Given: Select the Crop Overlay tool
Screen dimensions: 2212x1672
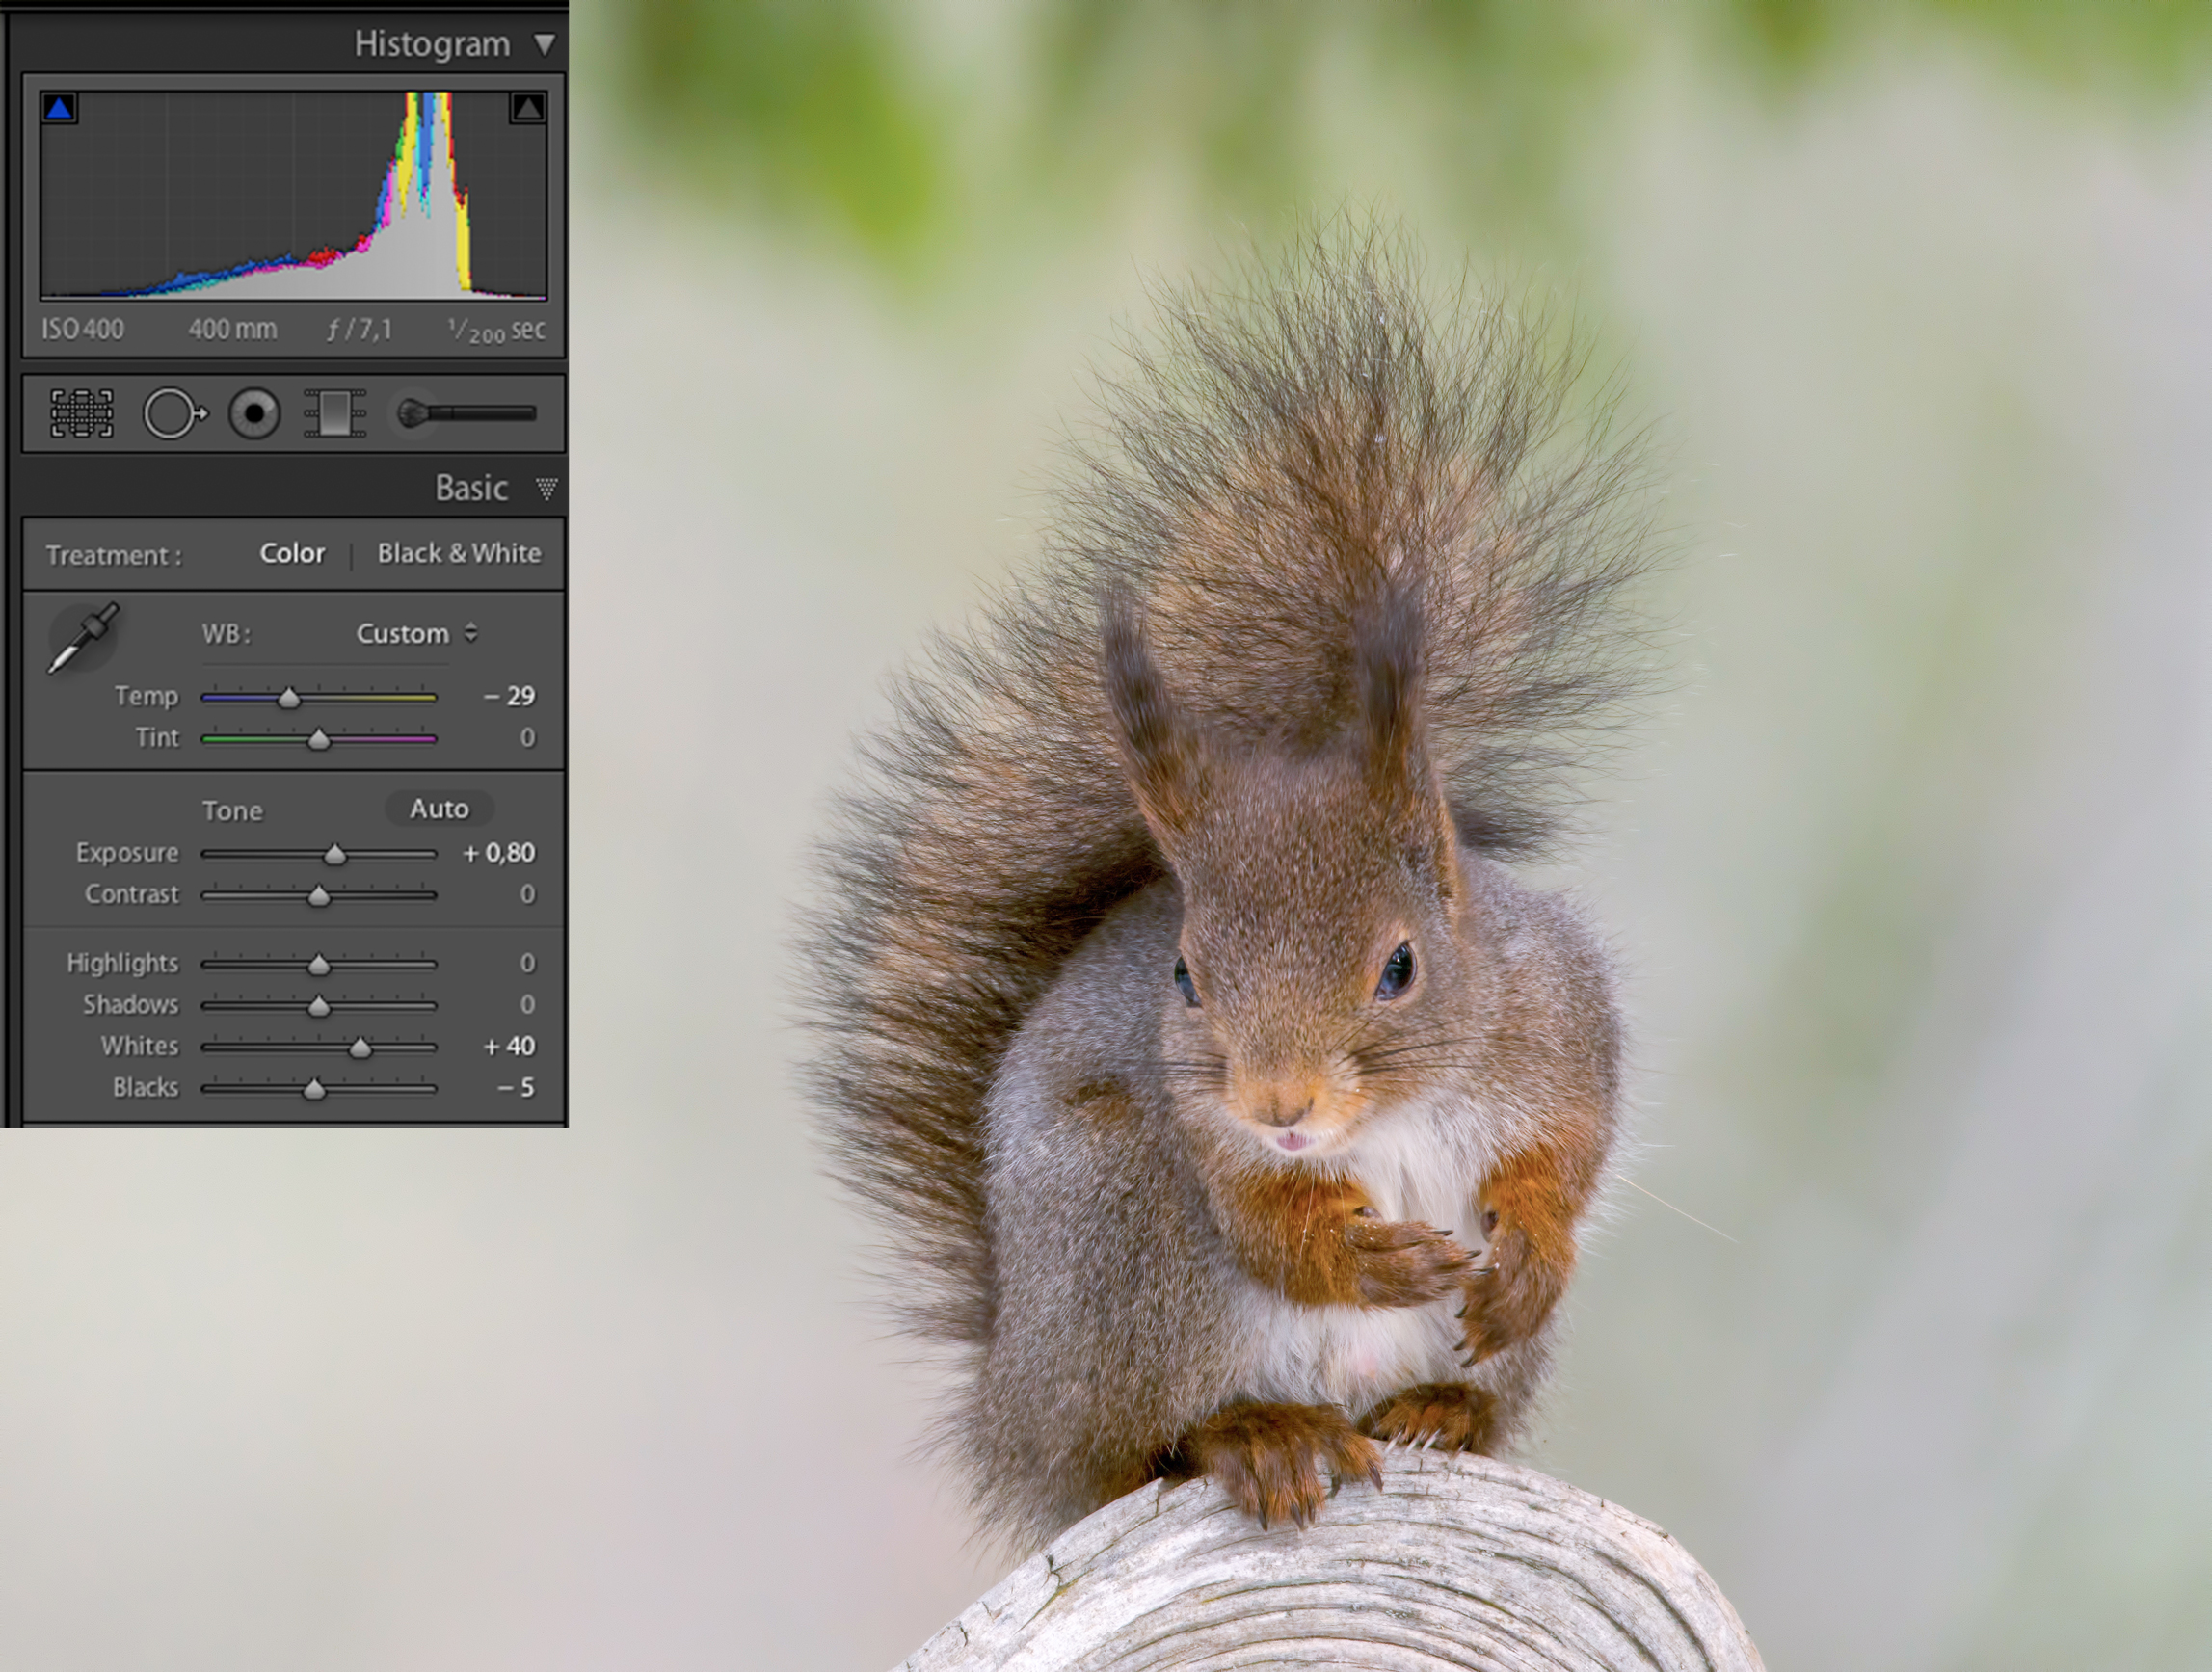Looking at the screenshot, I should [x=82, y=413].
